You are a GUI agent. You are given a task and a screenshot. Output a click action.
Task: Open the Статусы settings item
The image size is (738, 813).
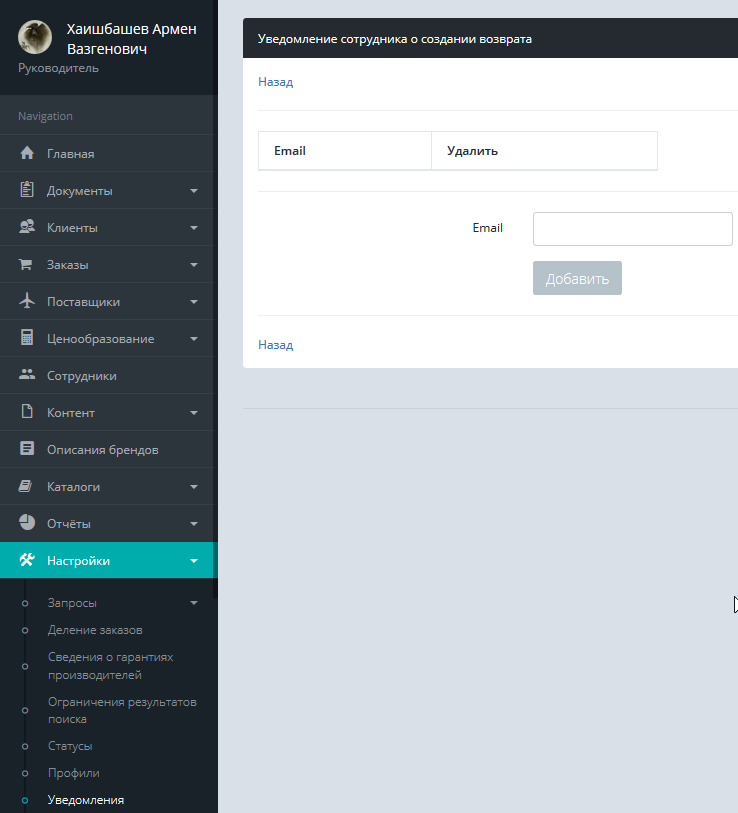(70, 746)
